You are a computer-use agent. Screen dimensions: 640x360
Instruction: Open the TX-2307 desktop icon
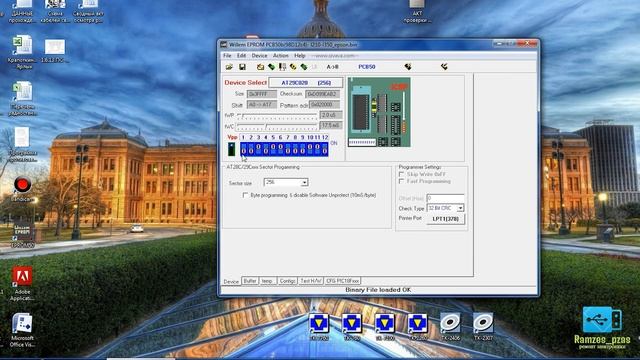(483, 327)
